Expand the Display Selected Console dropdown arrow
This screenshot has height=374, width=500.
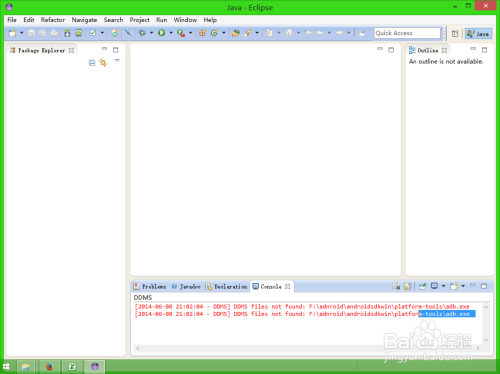coord(443,286)
